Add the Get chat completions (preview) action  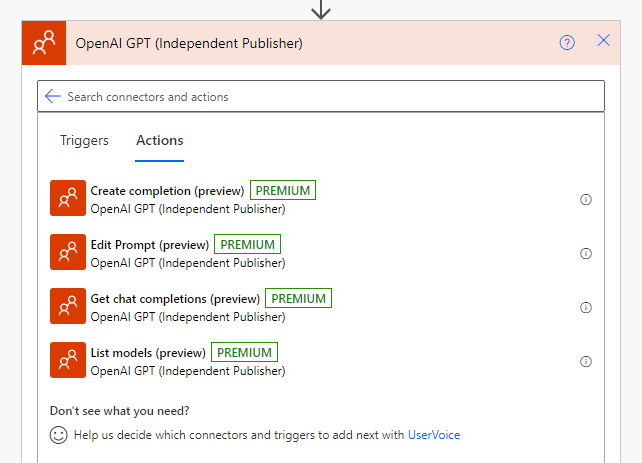[175, 298]
